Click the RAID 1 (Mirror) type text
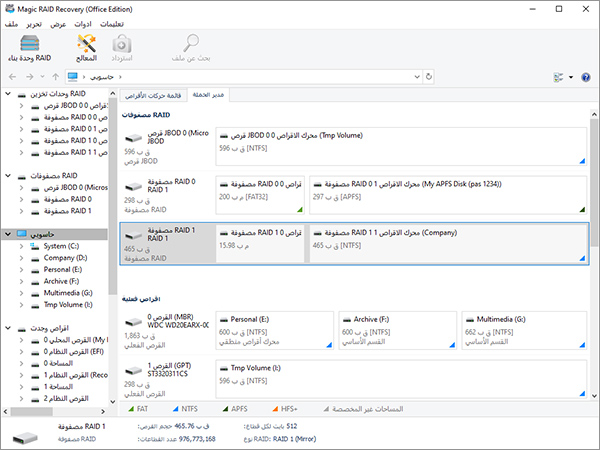Screen dimensions: 600x450 click(x=294, y=439)
